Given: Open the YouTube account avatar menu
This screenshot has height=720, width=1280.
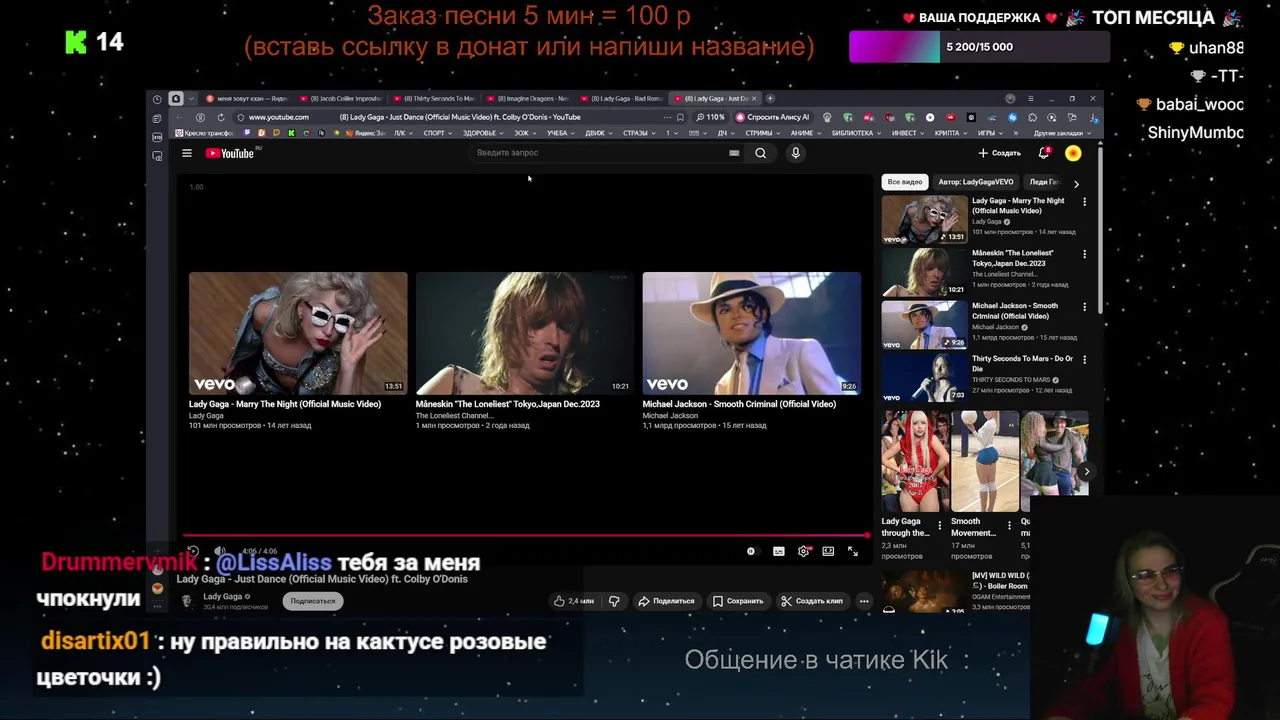Looking at the screenshot, I should pos(1073,153).
